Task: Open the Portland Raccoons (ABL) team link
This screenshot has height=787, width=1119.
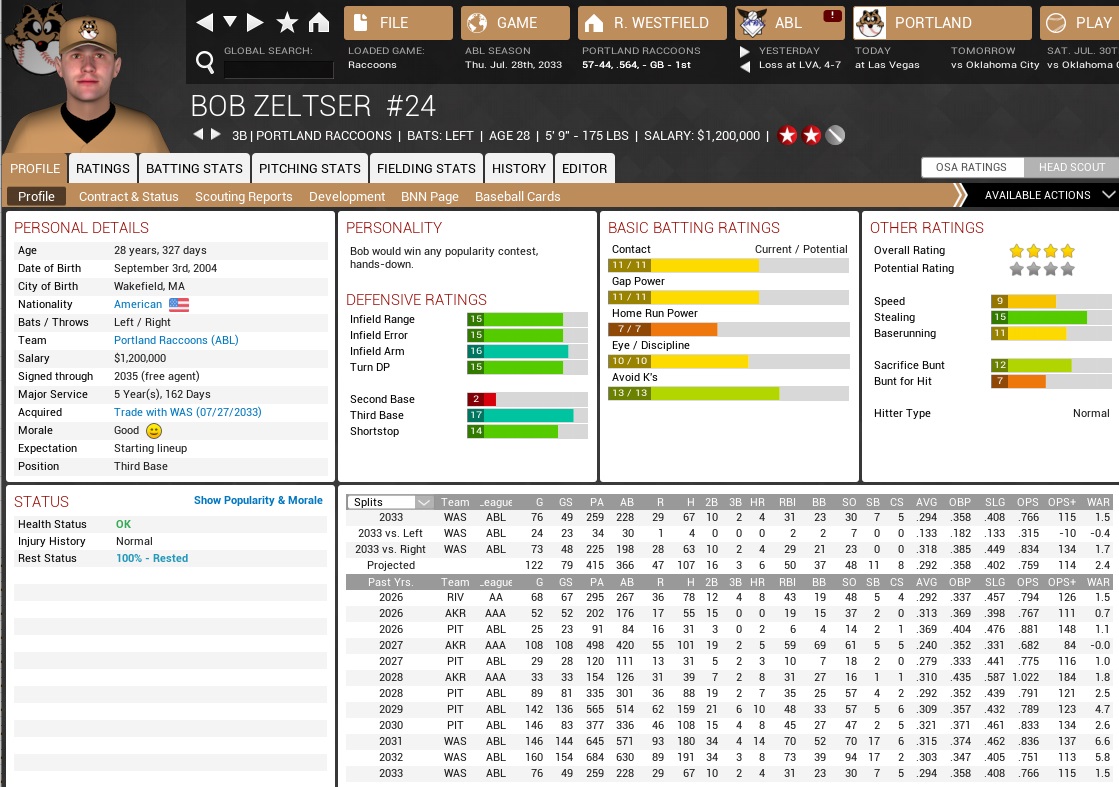Action: 174,340
